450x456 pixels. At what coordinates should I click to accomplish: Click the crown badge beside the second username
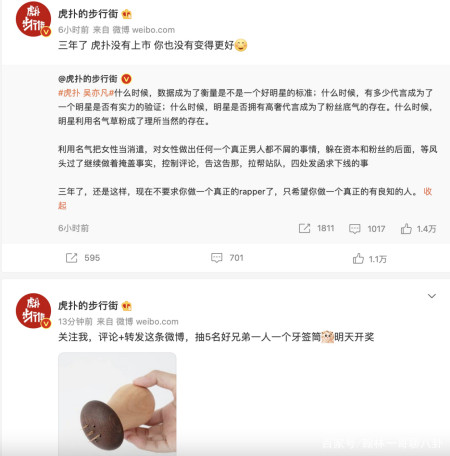(x=127, y=306)
